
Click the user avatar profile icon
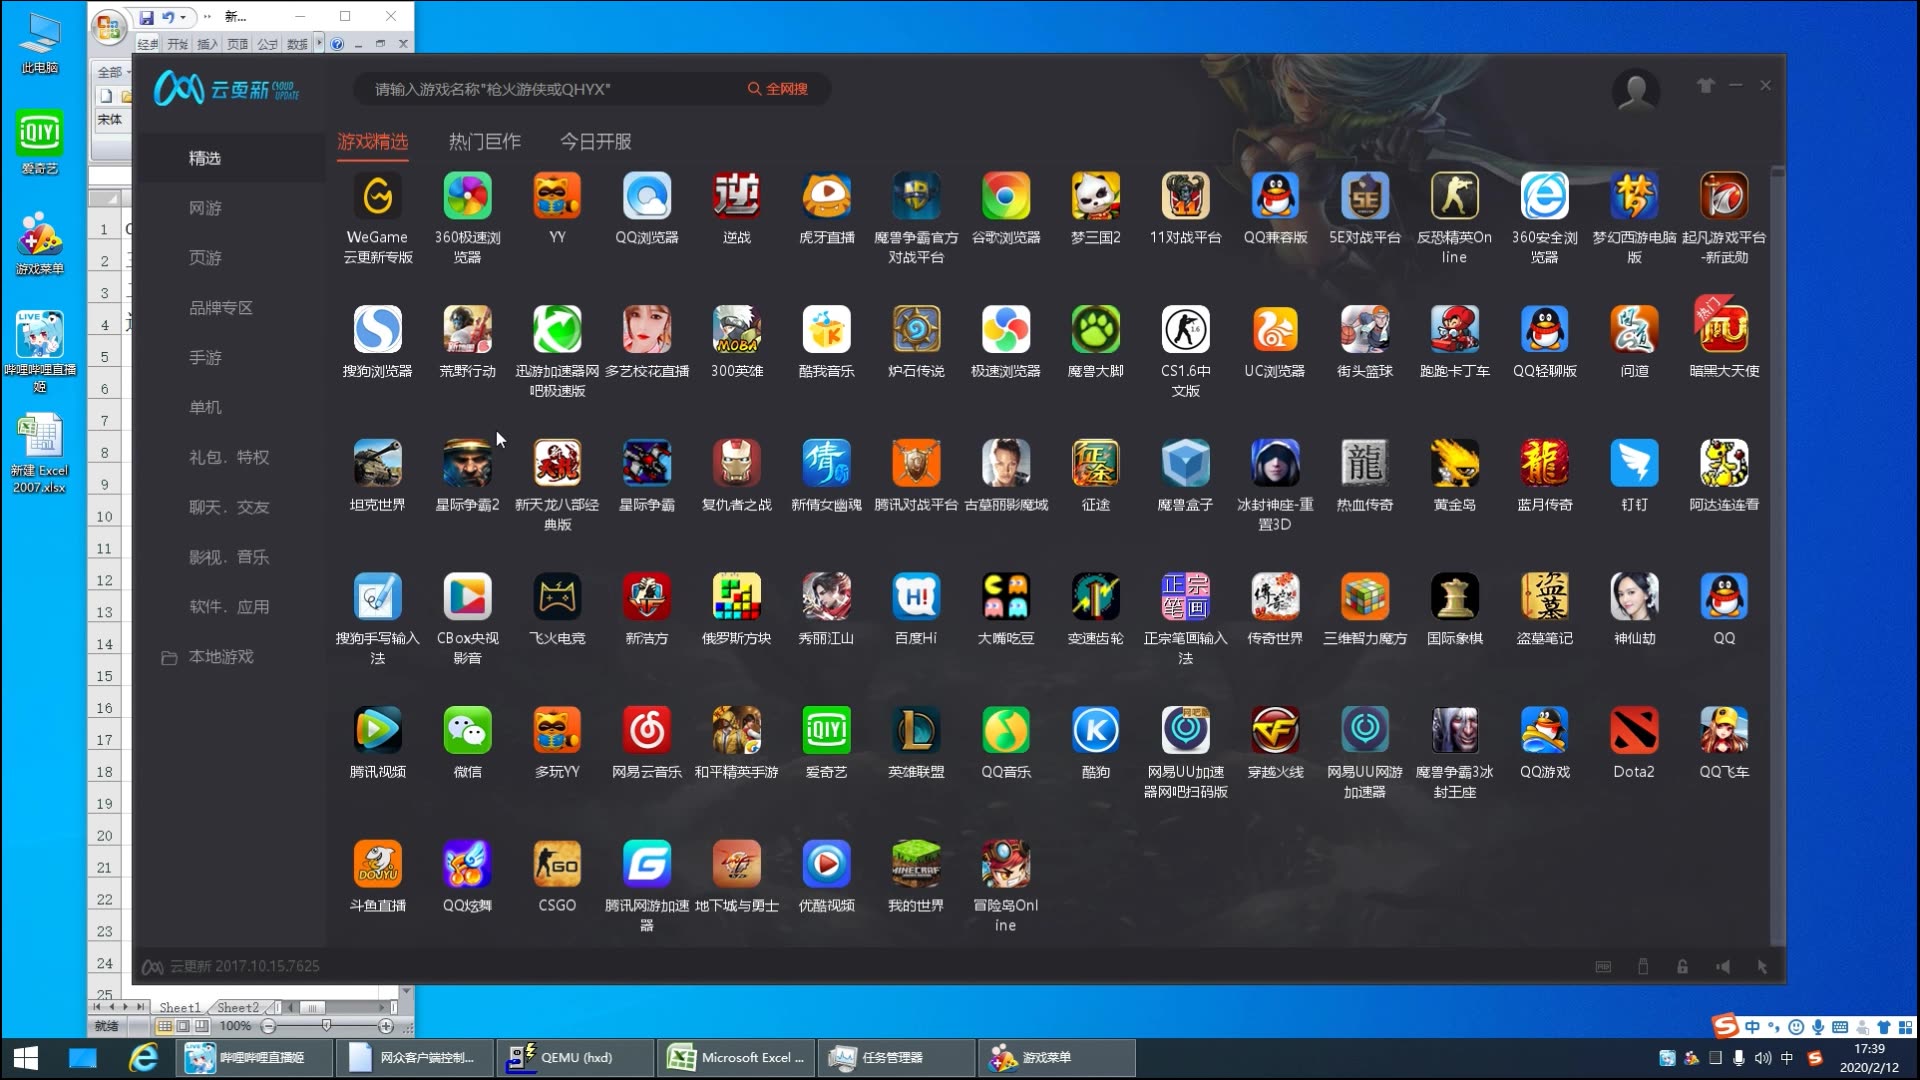1636,90
